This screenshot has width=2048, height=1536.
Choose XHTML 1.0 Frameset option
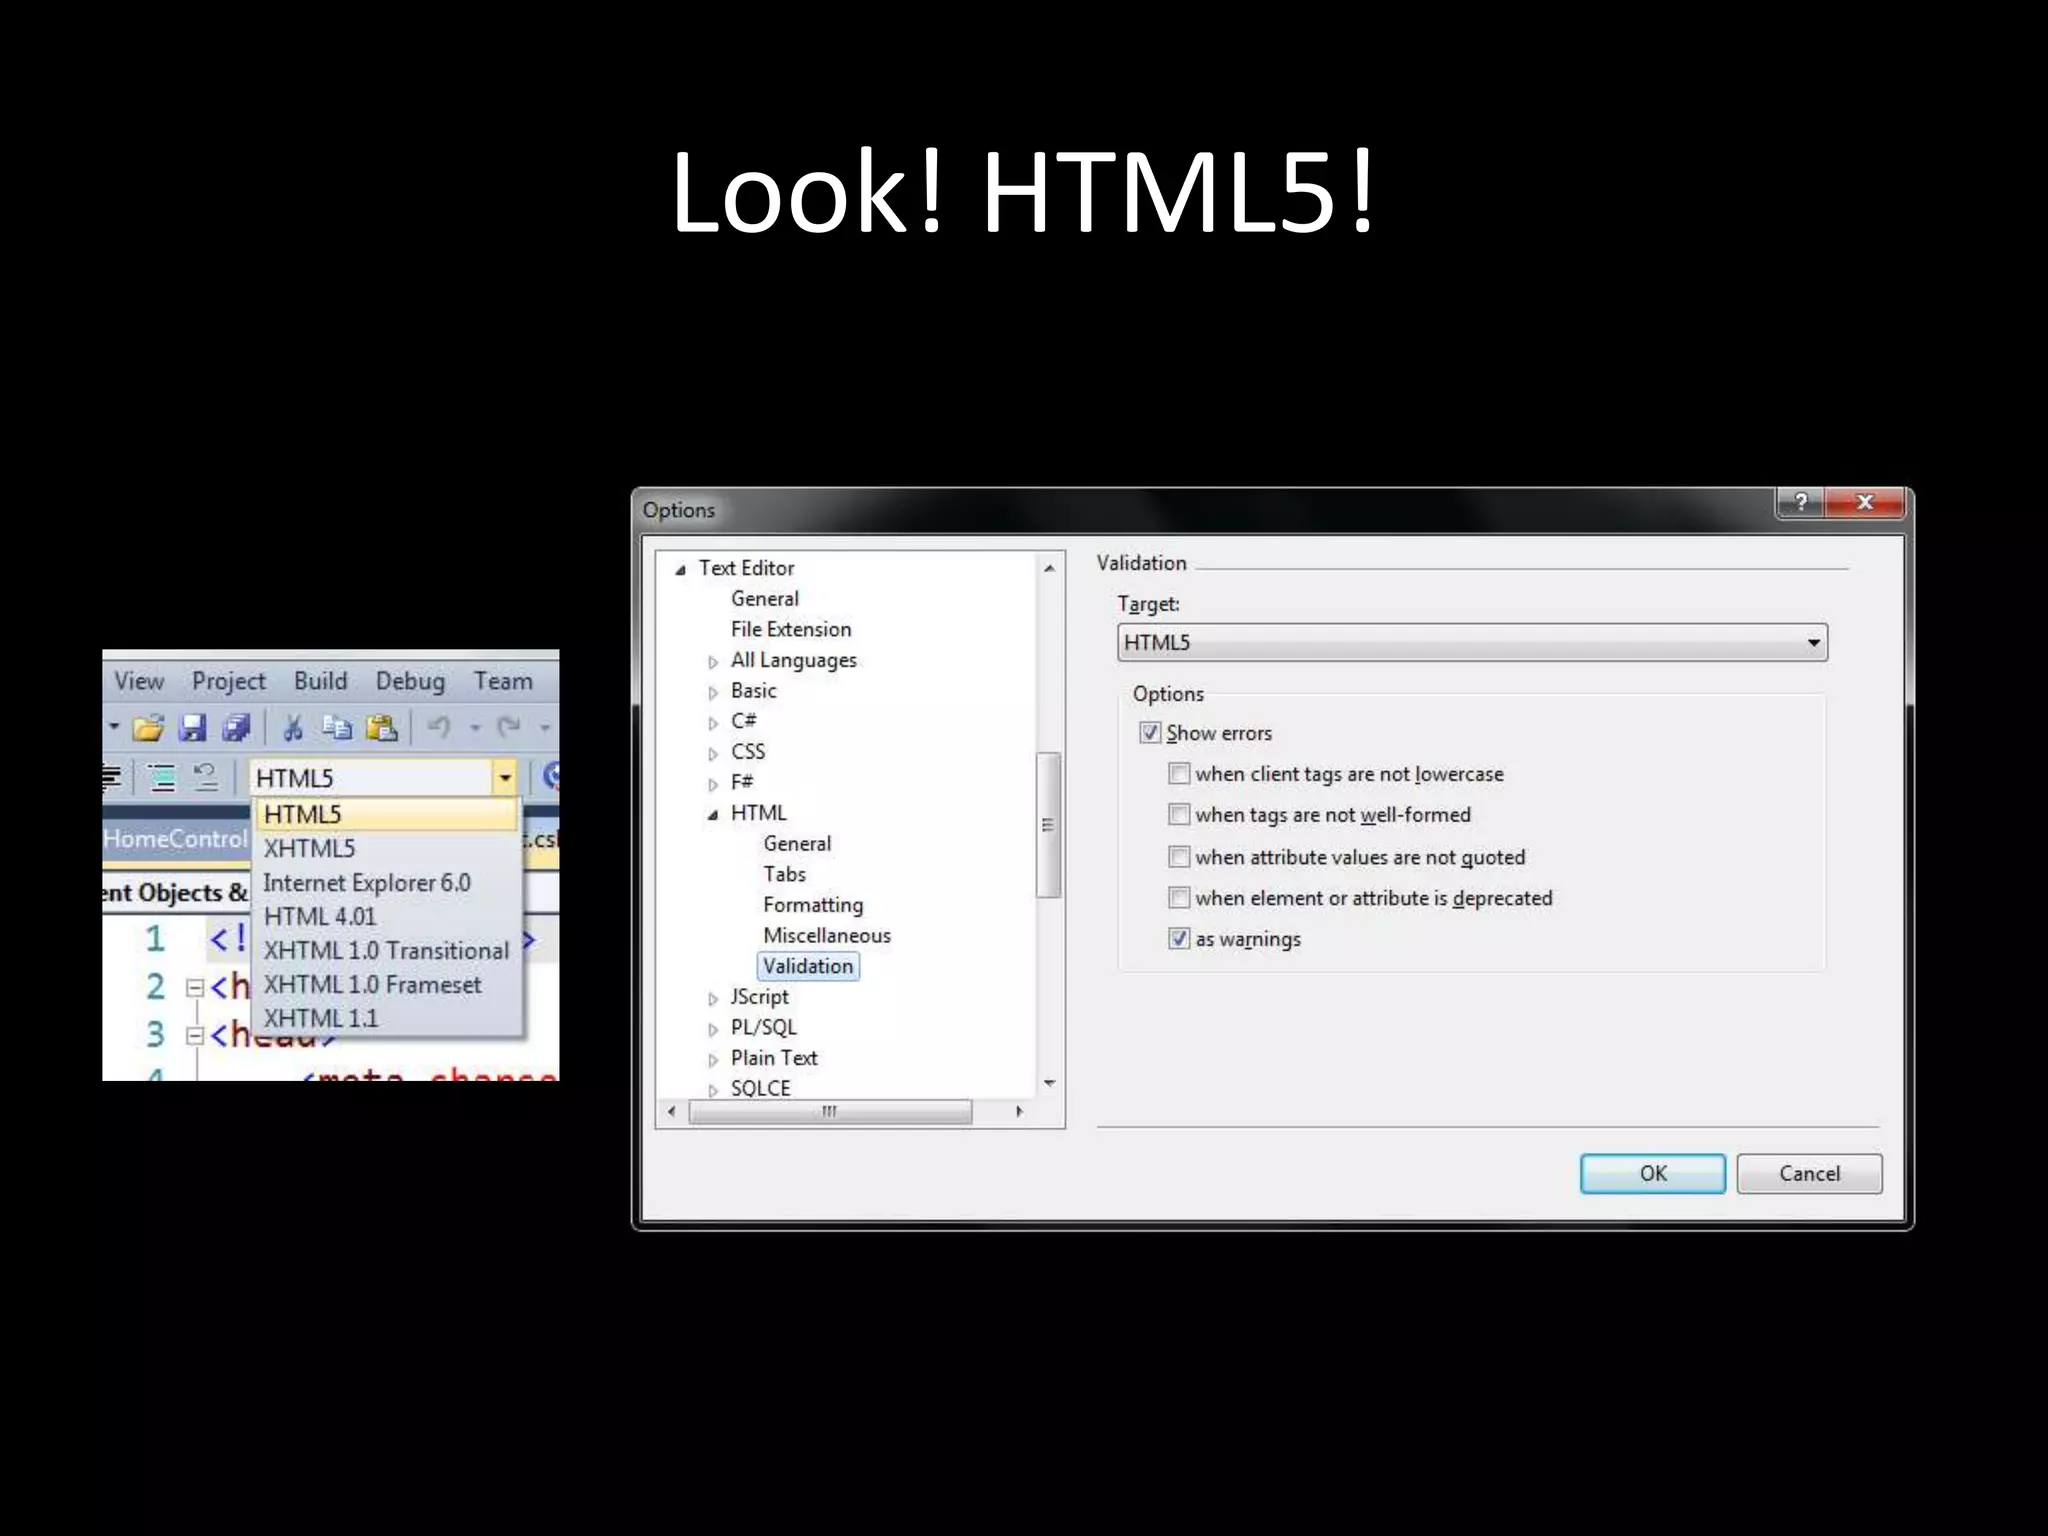(x=388, y=984)
